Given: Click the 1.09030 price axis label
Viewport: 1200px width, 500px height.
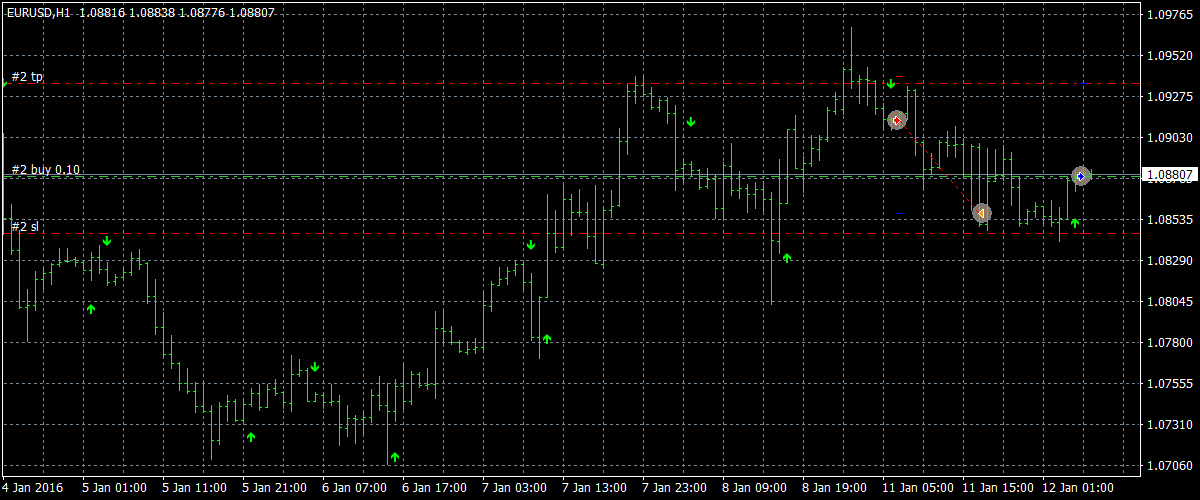Looking at the screenshot, I should (1171, 138).
